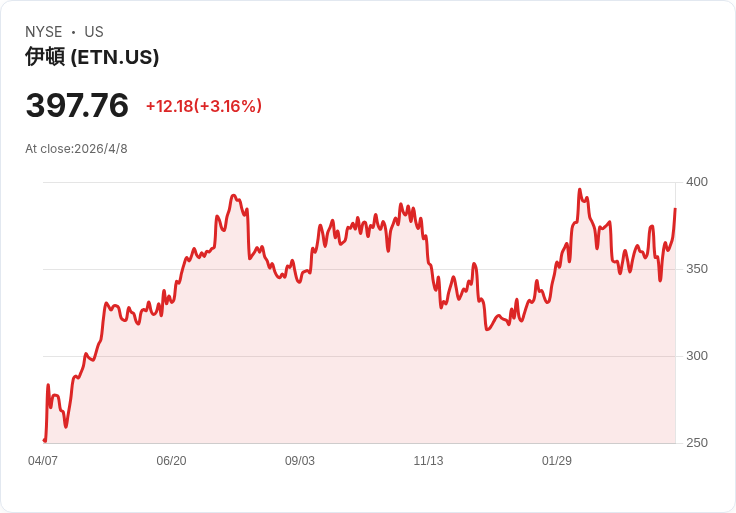The width and height of the screenshot is (736, 513).
Task: Click the 11/13 date axis label
Action: 428,460
